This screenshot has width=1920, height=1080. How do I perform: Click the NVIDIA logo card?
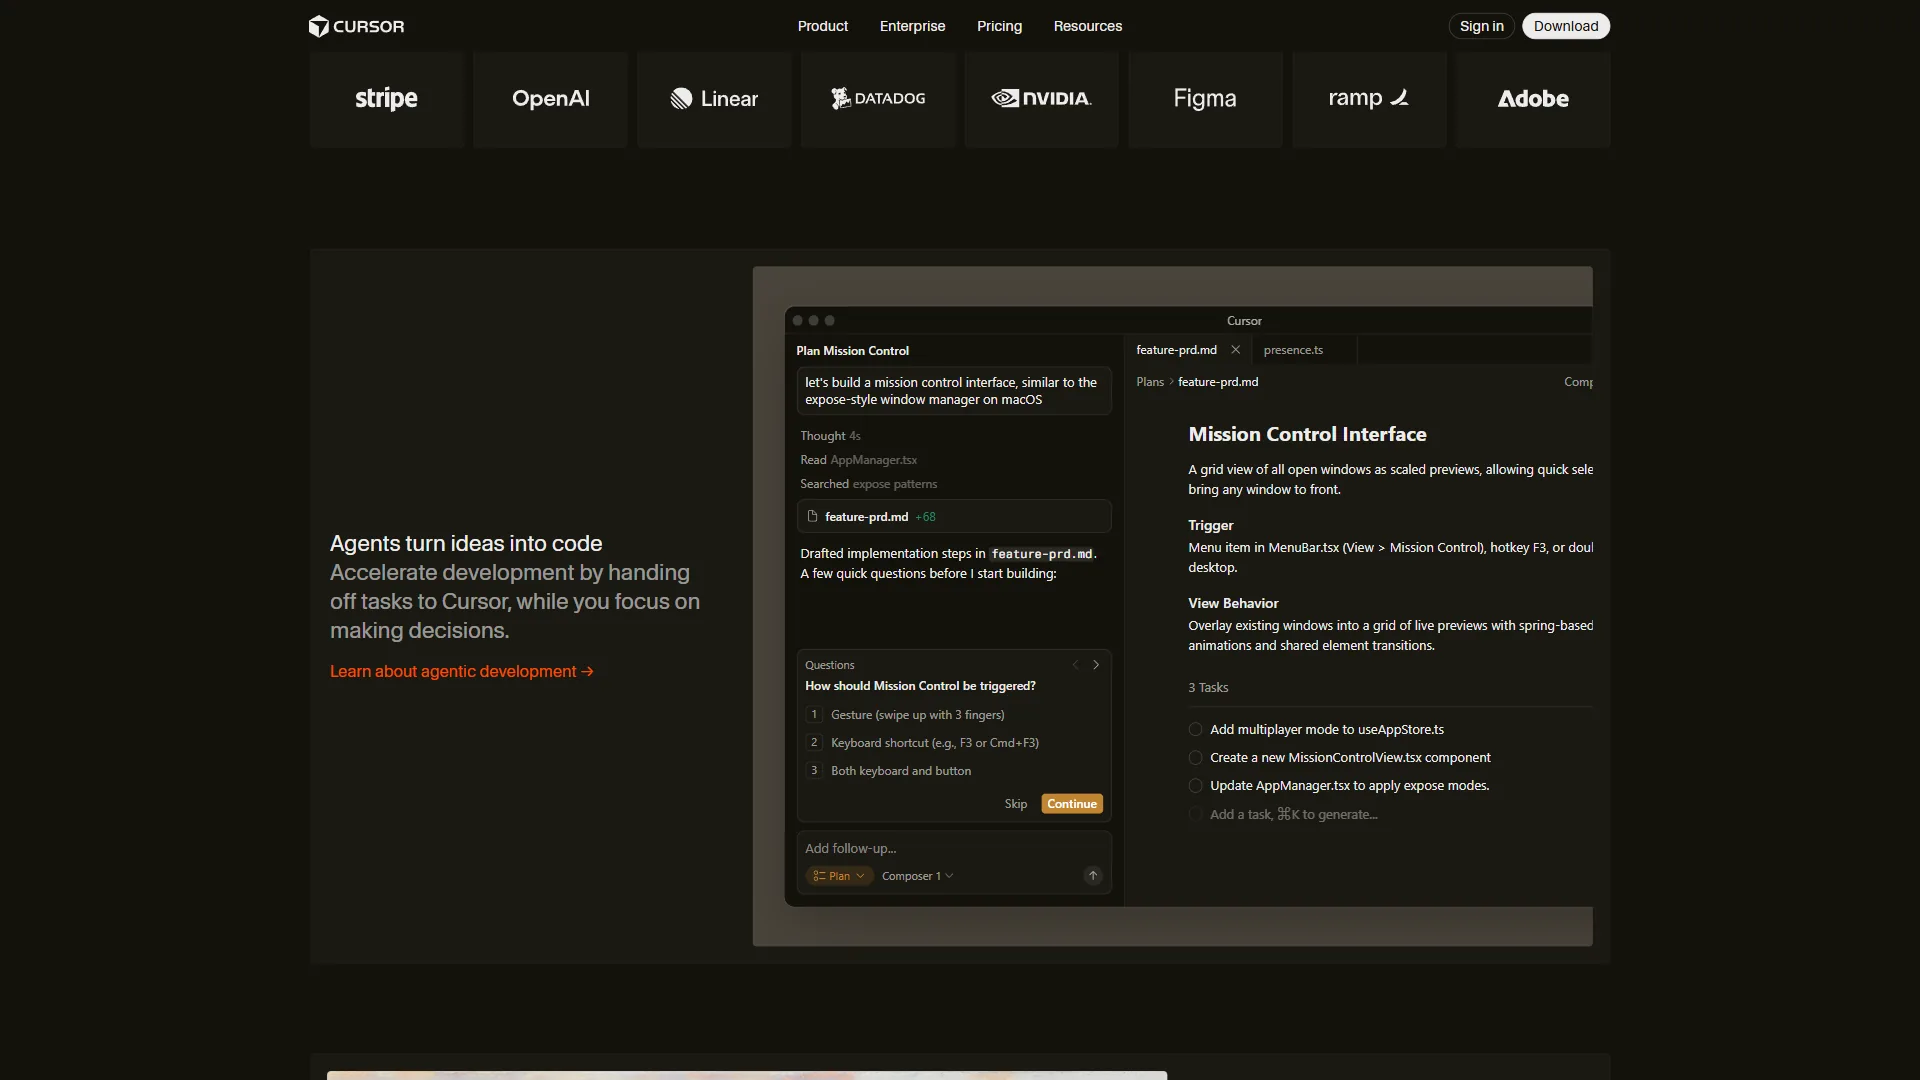coord(1042,99)
